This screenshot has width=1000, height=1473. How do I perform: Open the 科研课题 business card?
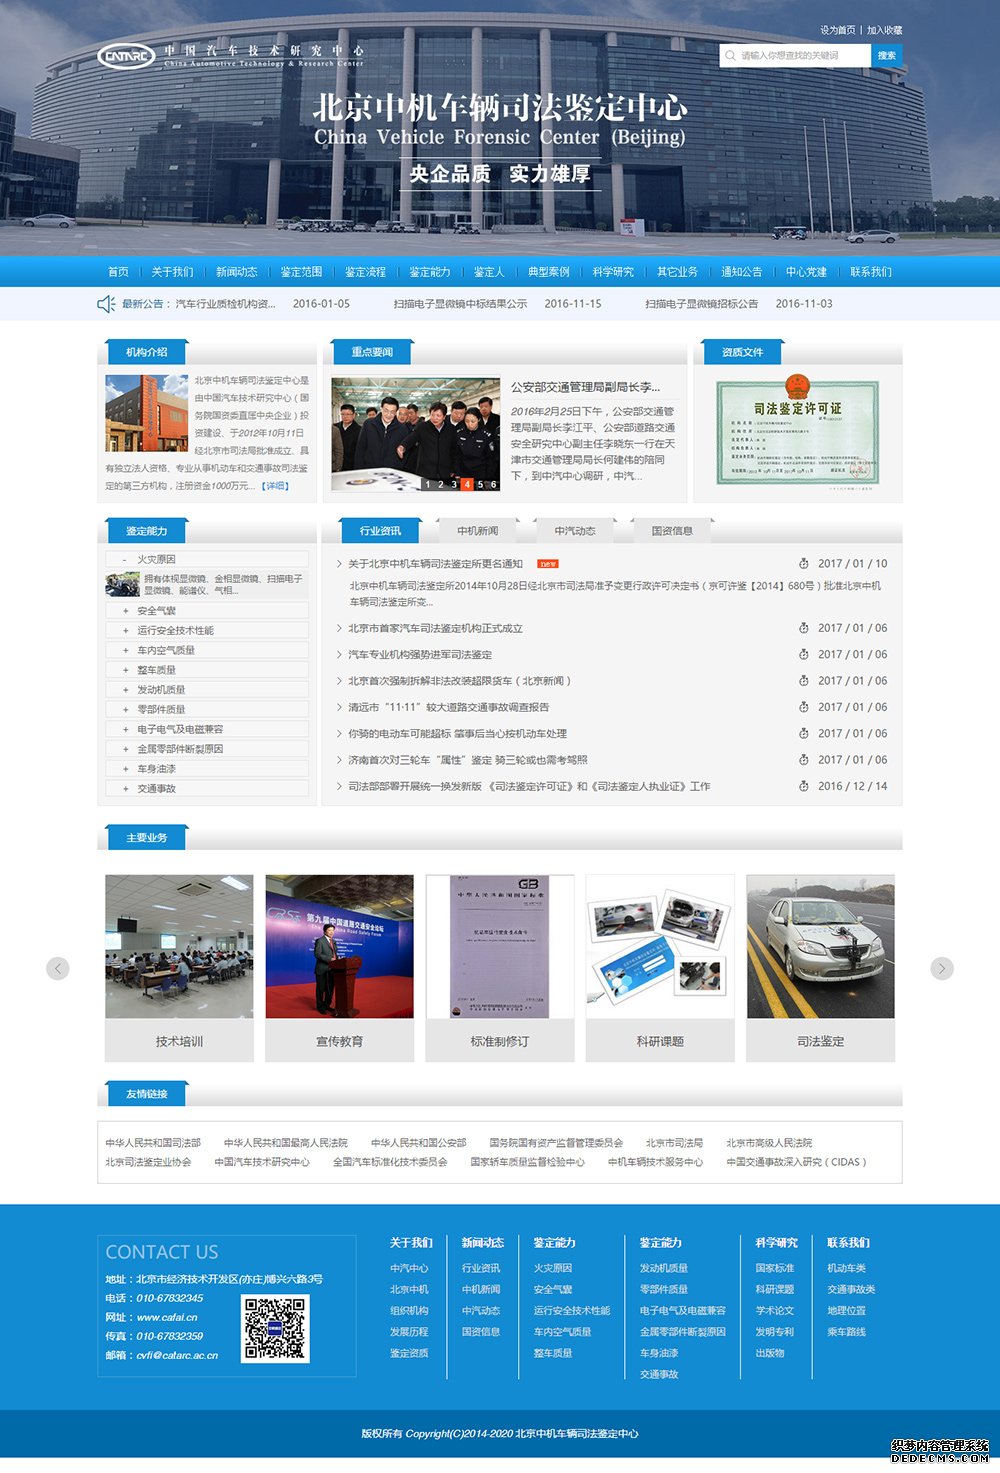tap(660, 968)
